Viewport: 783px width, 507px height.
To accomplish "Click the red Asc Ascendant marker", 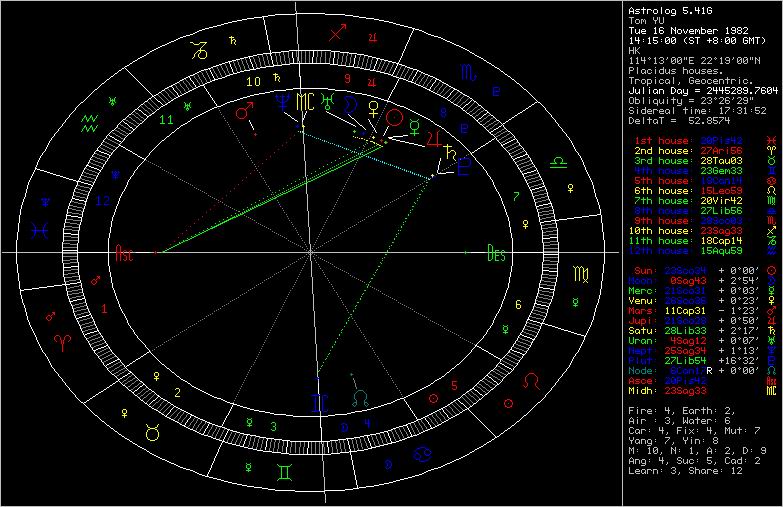I will pos(124,253).
